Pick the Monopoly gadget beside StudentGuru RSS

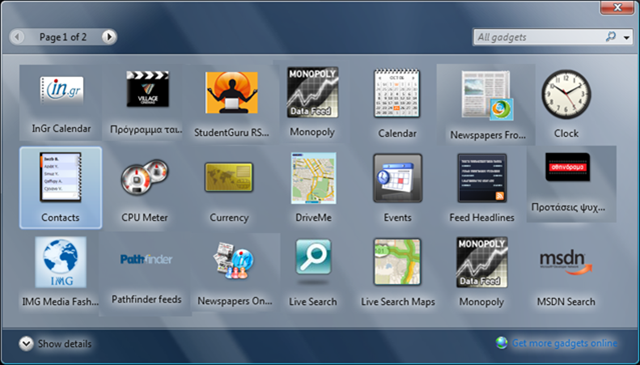coord(313,102)
